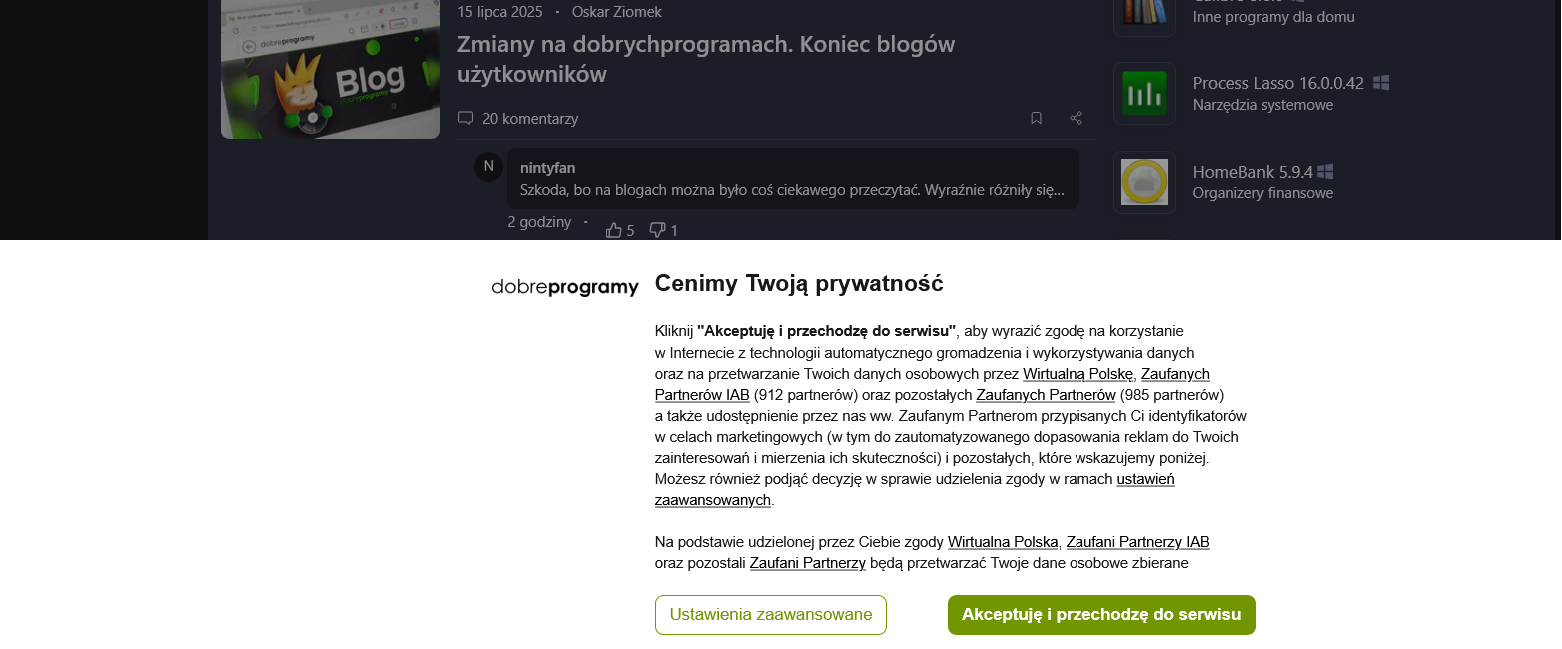Click the Windows icon beside Process Lasso

tap(1381, 83)
